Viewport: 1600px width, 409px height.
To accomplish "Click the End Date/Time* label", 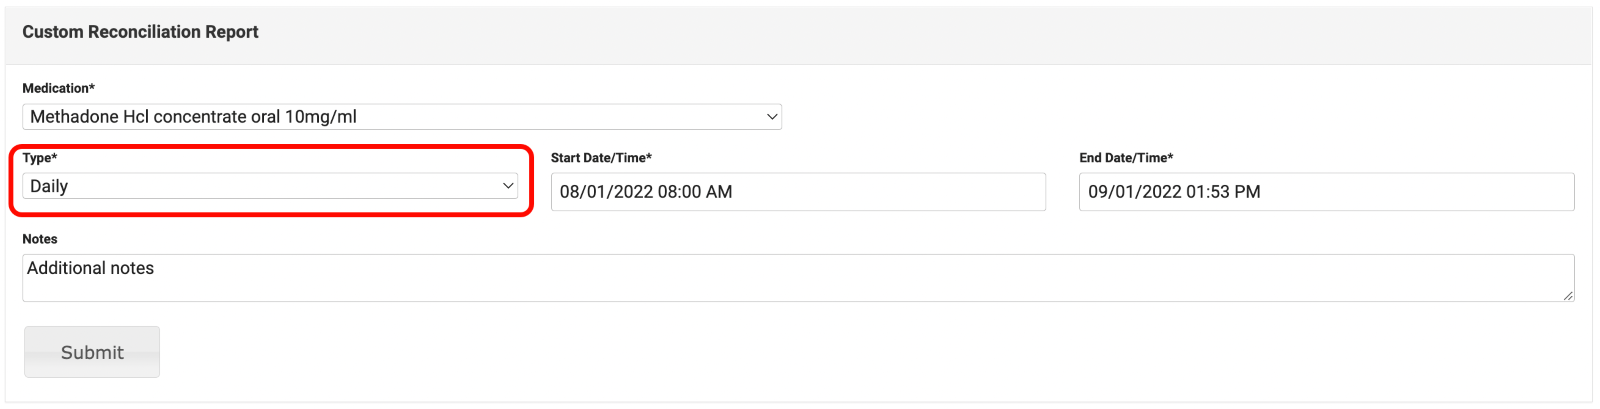I will [1126, 158].
